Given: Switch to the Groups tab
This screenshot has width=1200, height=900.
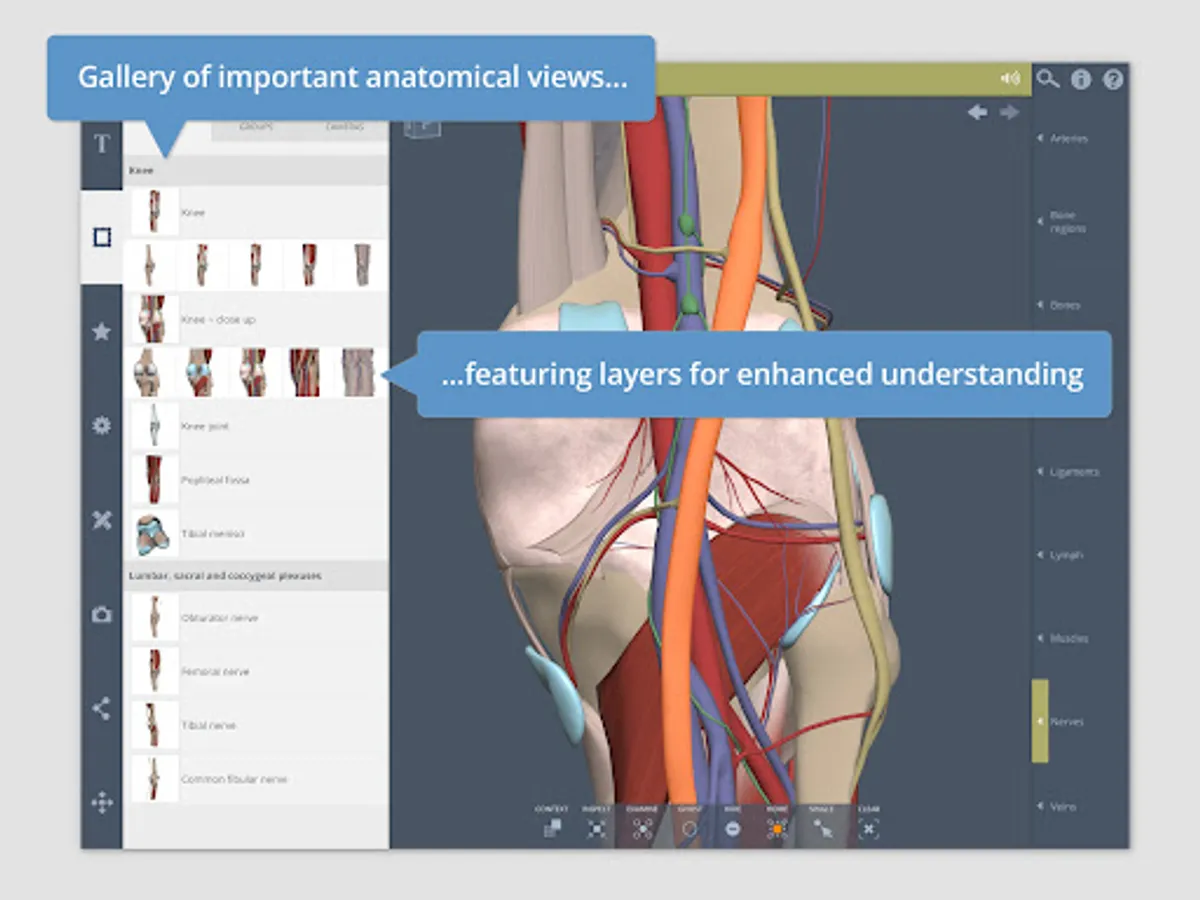Looking at the screenshot, I should point(257,128).
